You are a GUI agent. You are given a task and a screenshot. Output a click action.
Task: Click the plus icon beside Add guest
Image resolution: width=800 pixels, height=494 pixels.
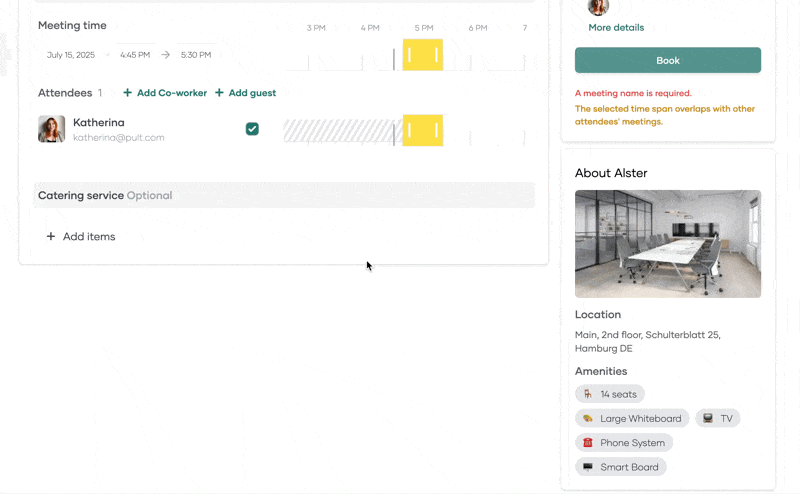coord(219,92)
